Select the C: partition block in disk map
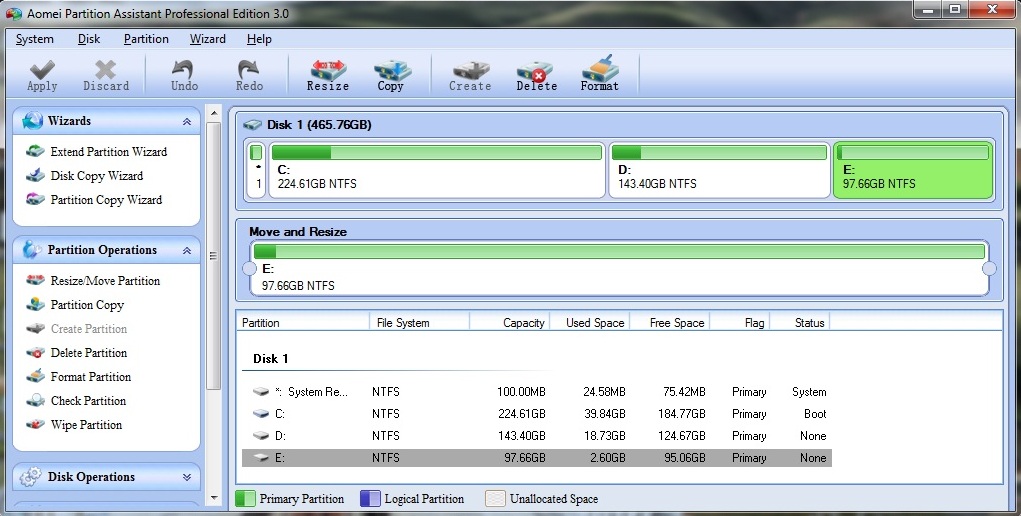The width and height of the screenshot is (1021, 516). click(436, 170)
